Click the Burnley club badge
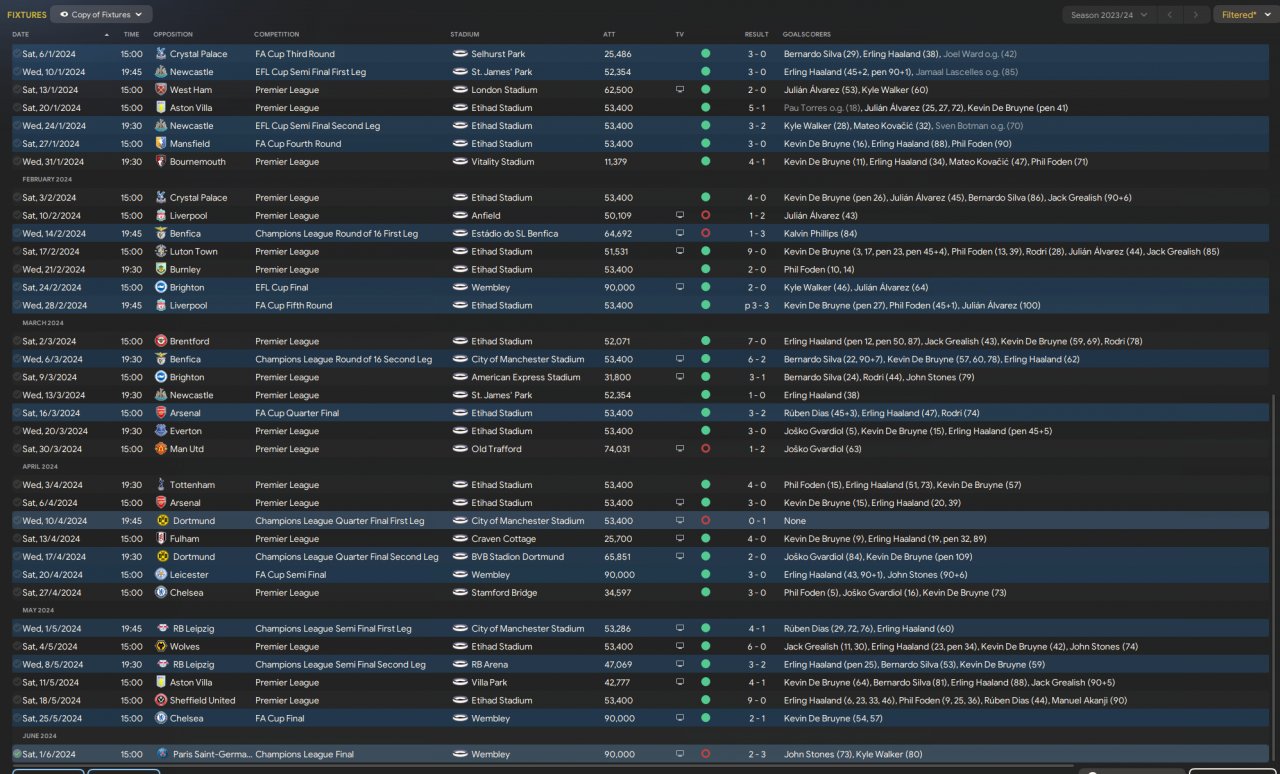 (x=161, y=270)
